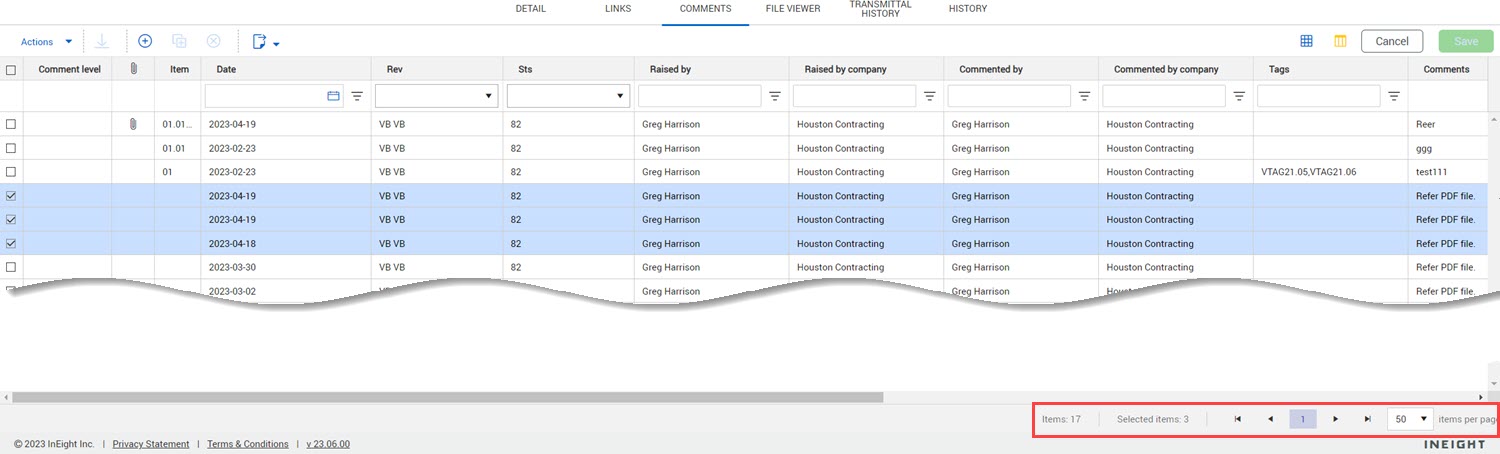This screenshot has height=454, width=1500.
Task: Open the Actions dropdown menu
Action: tap(46, 42)
